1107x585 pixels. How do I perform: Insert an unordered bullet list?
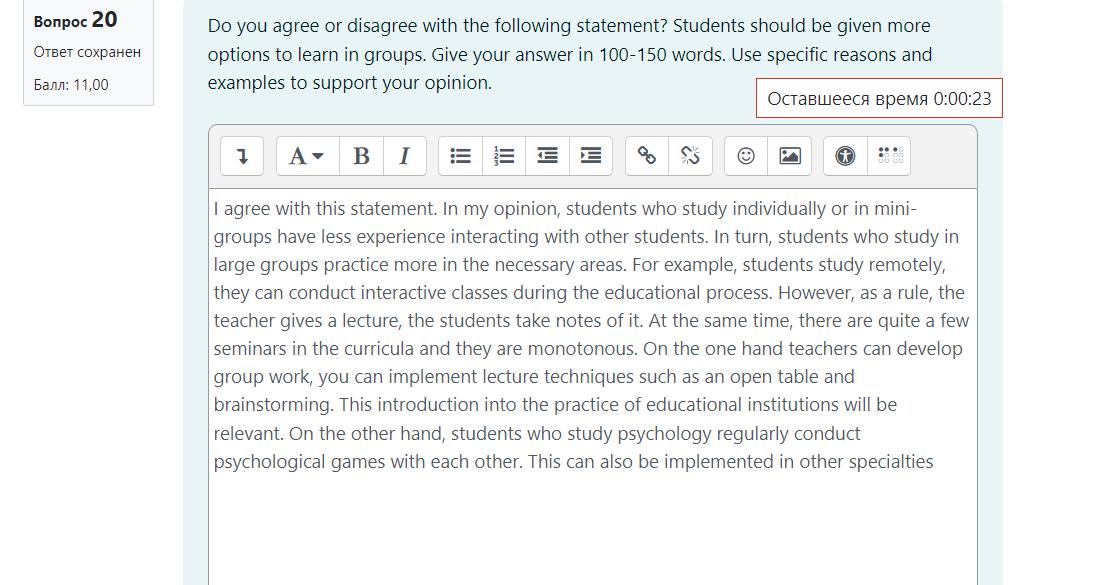460,156
